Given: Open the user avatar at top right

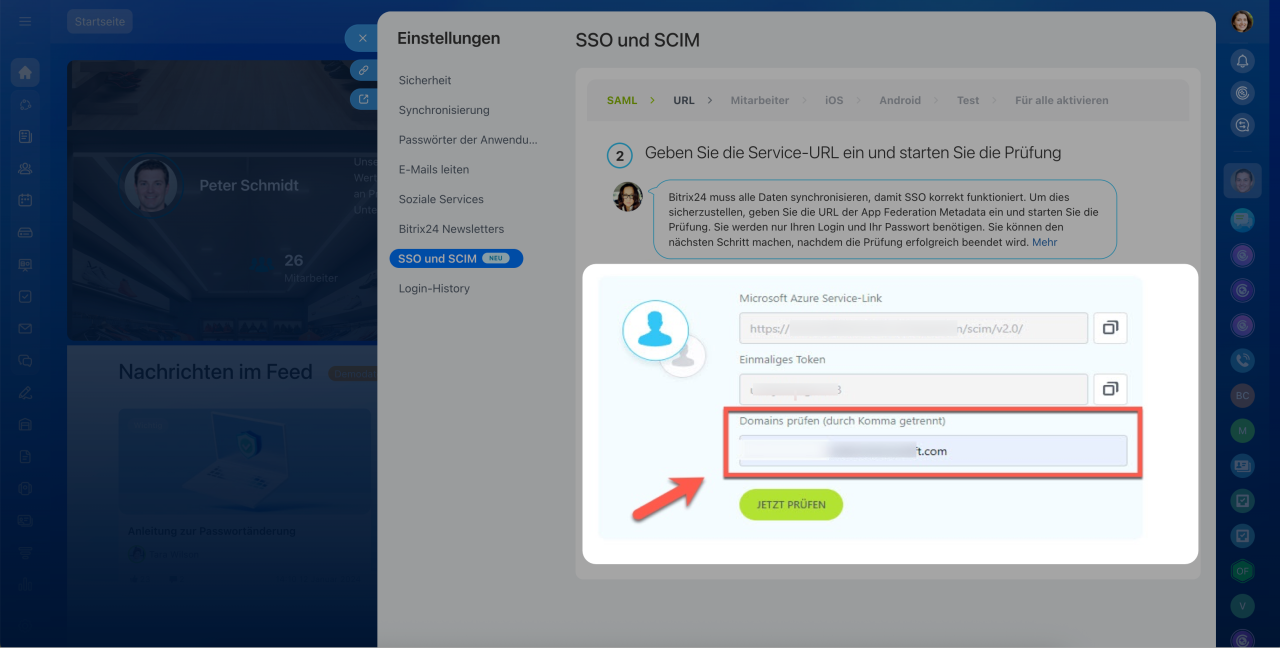Looking at the screenshot, I should tap(1242, 21).
